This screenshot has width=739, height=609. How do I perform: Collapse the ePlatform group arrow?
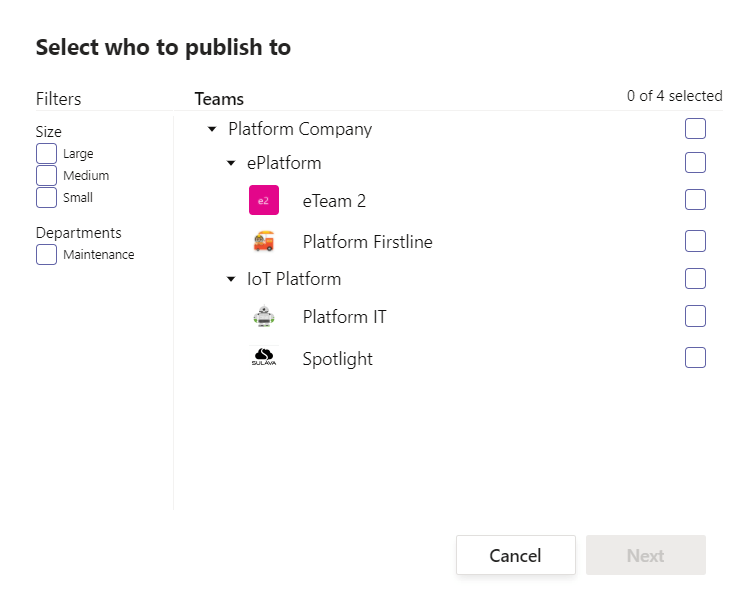click(231, 163)
